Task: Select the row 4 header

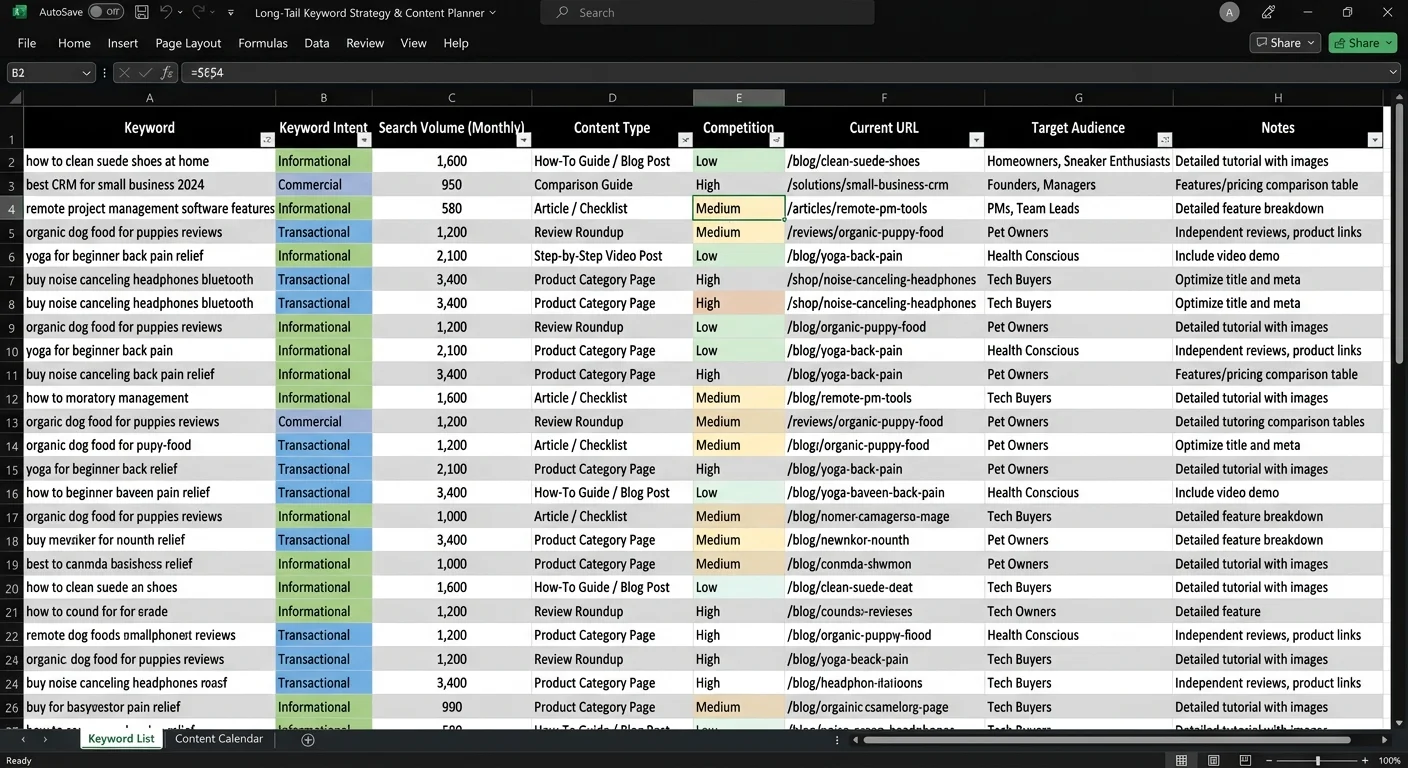Action: pos(12,209)
